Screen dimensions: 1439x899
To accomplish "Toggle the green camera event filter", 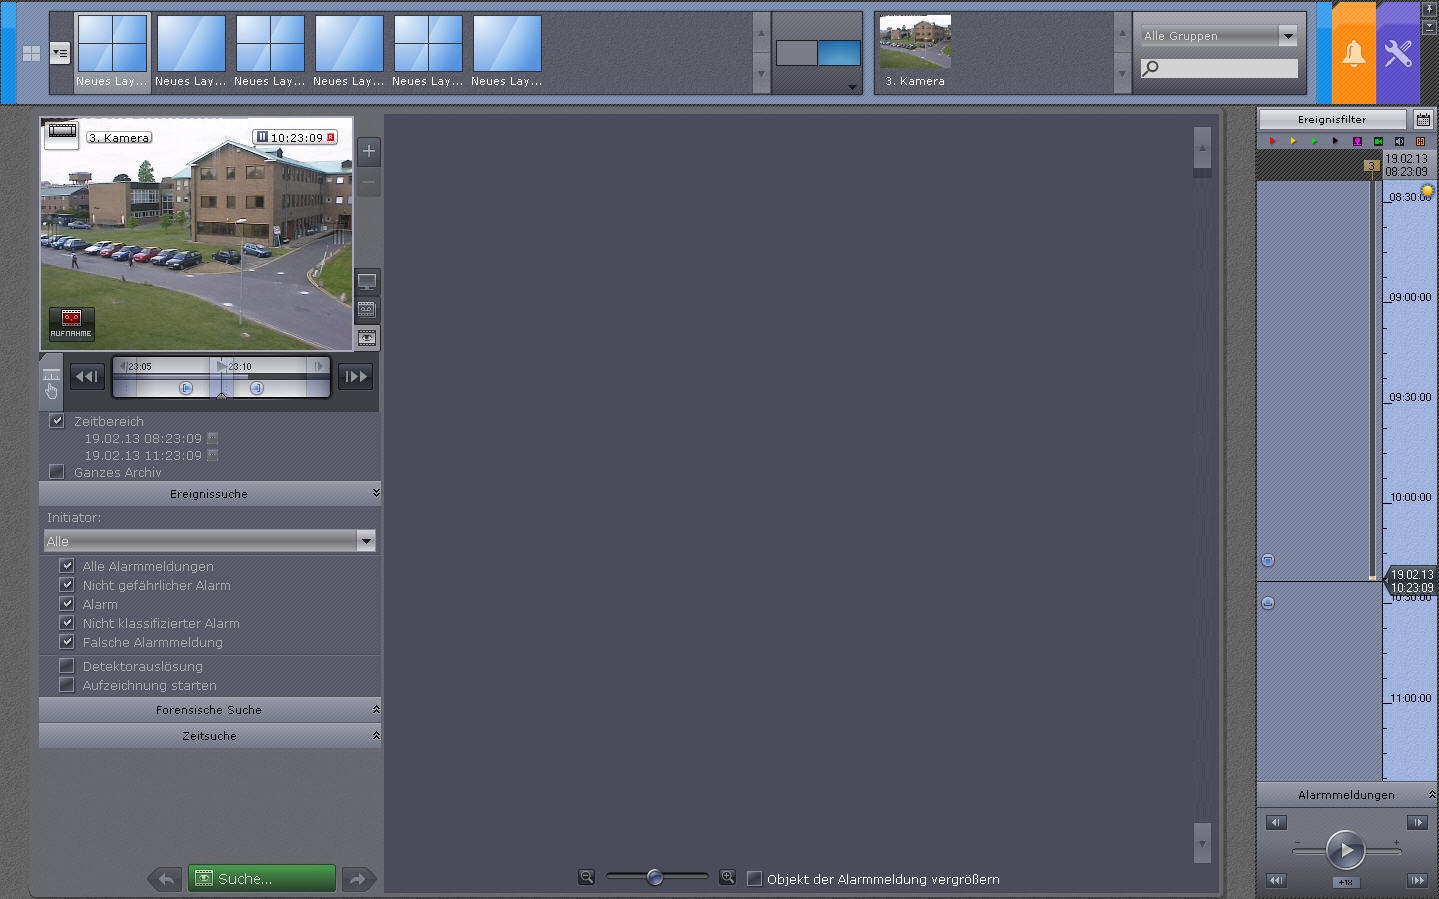I will (1378, 141).
